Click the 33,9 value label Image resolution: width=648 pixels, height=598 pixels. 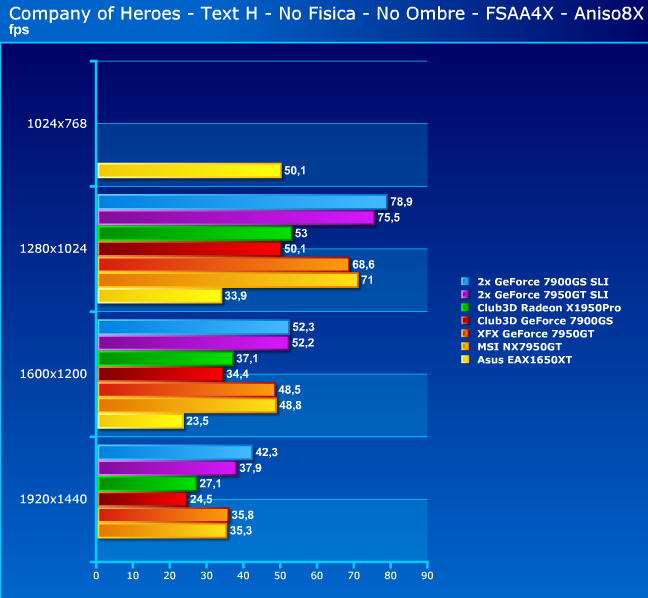(x=236, y=296)
